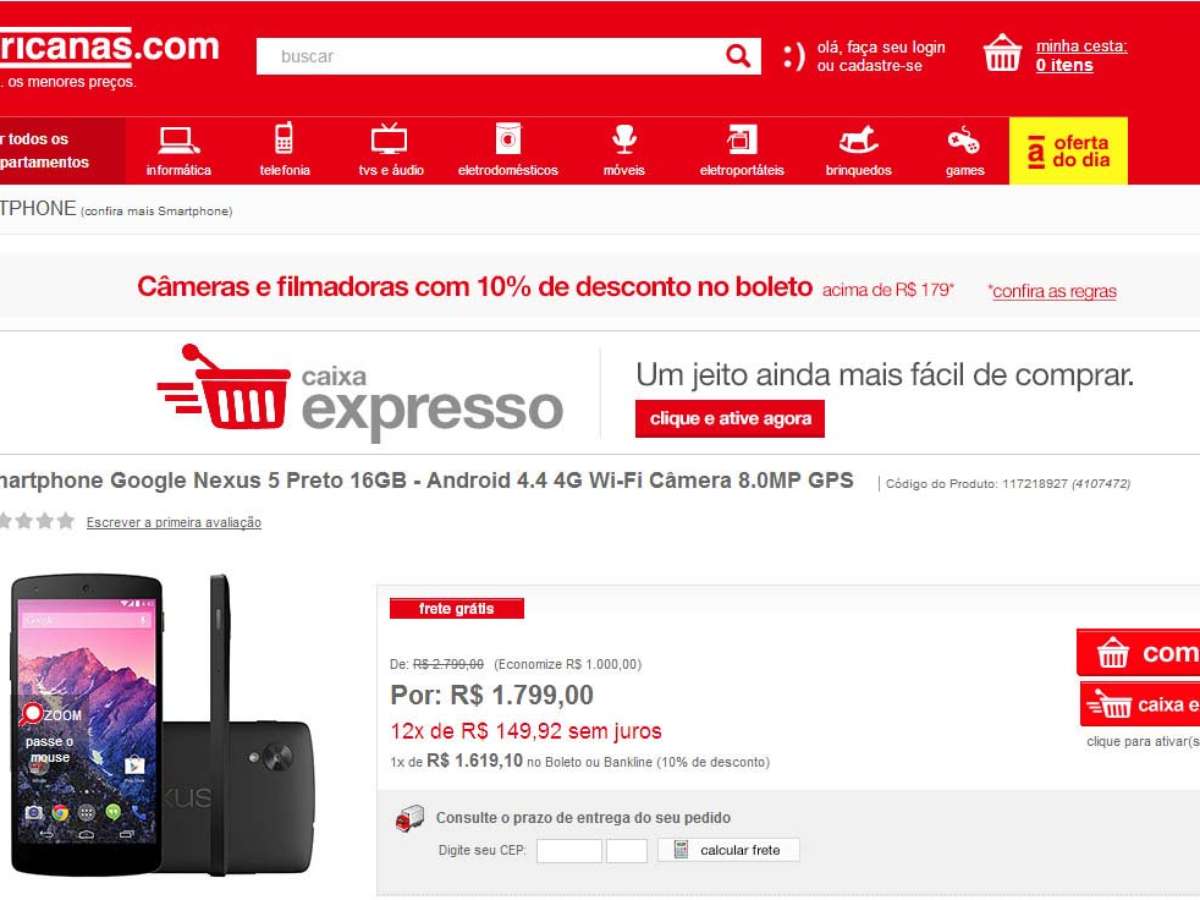Open the eletroportáteis category
1200x900 pixels.
(742, 151)
